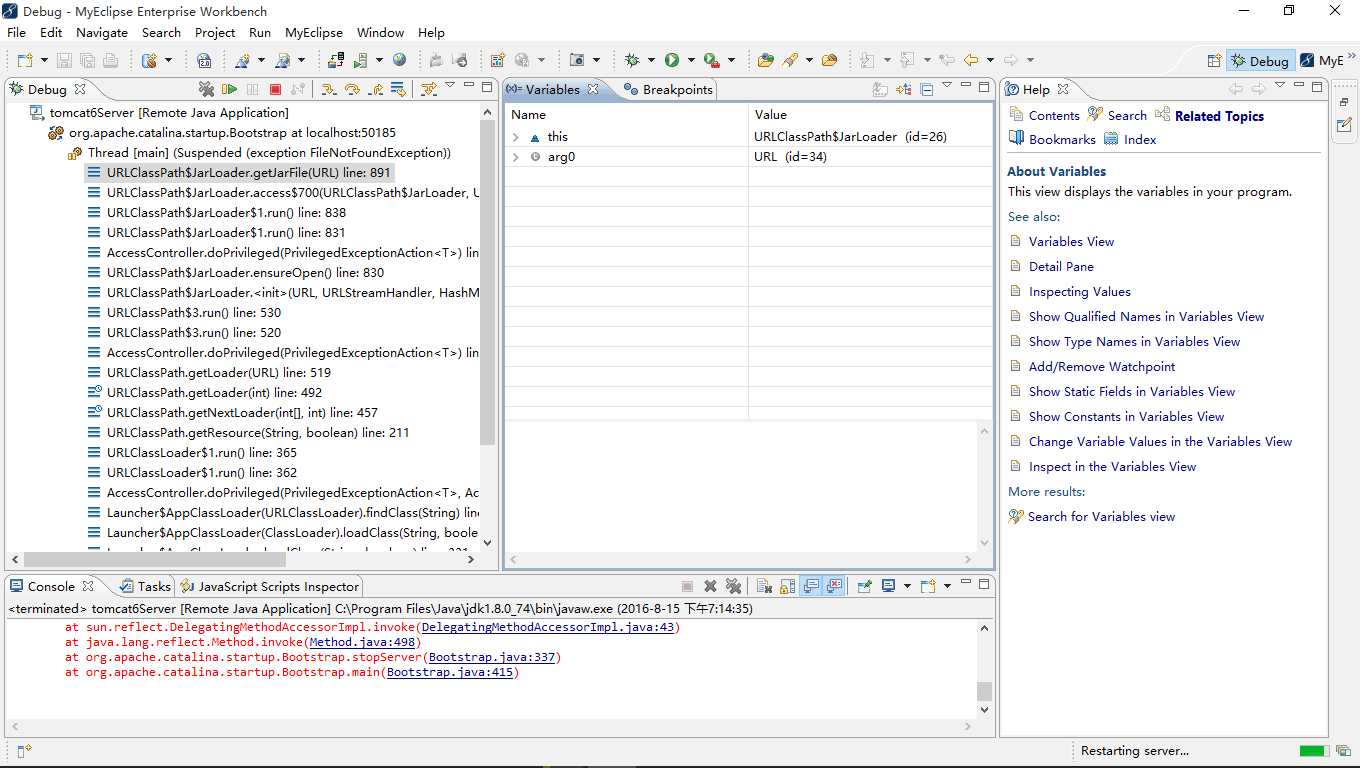Click the Resume button in Debug view

230,89
